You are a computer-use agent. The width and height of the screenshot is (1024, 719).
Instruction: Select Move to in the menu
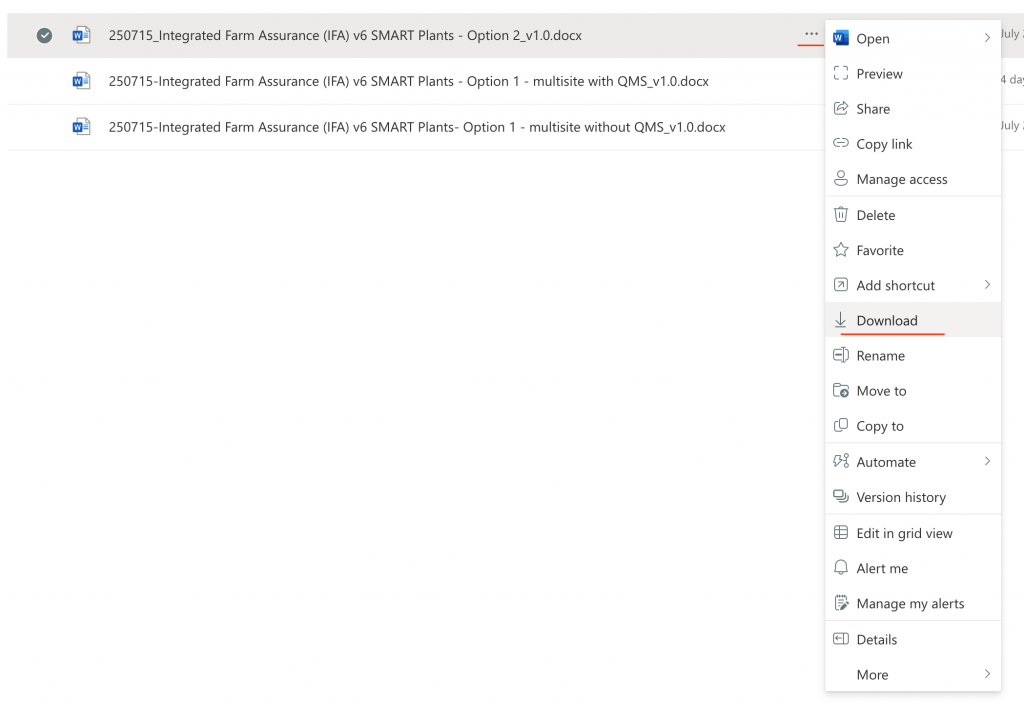[x=881, y=391]
